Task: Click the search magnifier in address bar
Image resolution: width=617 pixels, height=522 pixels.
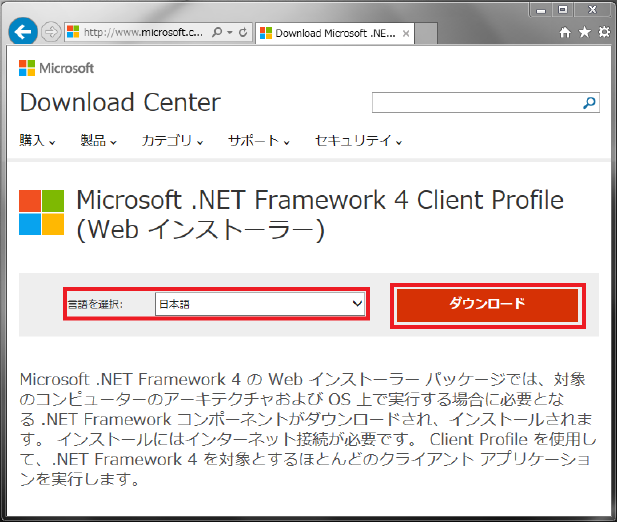Action: [x=217, y=32]
